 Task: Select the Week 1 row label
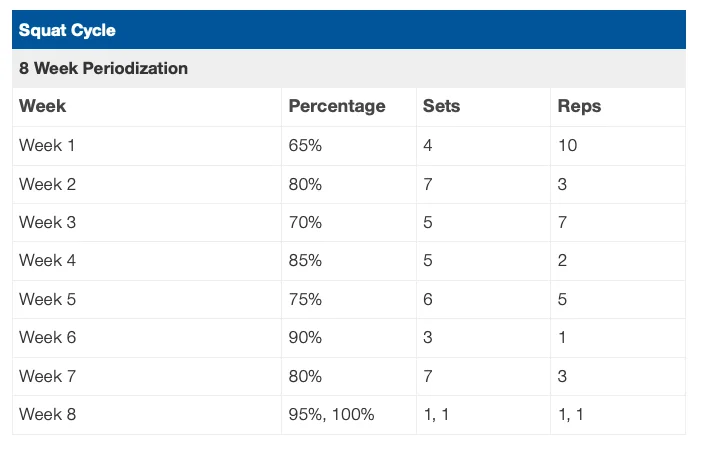click(47, 146)
